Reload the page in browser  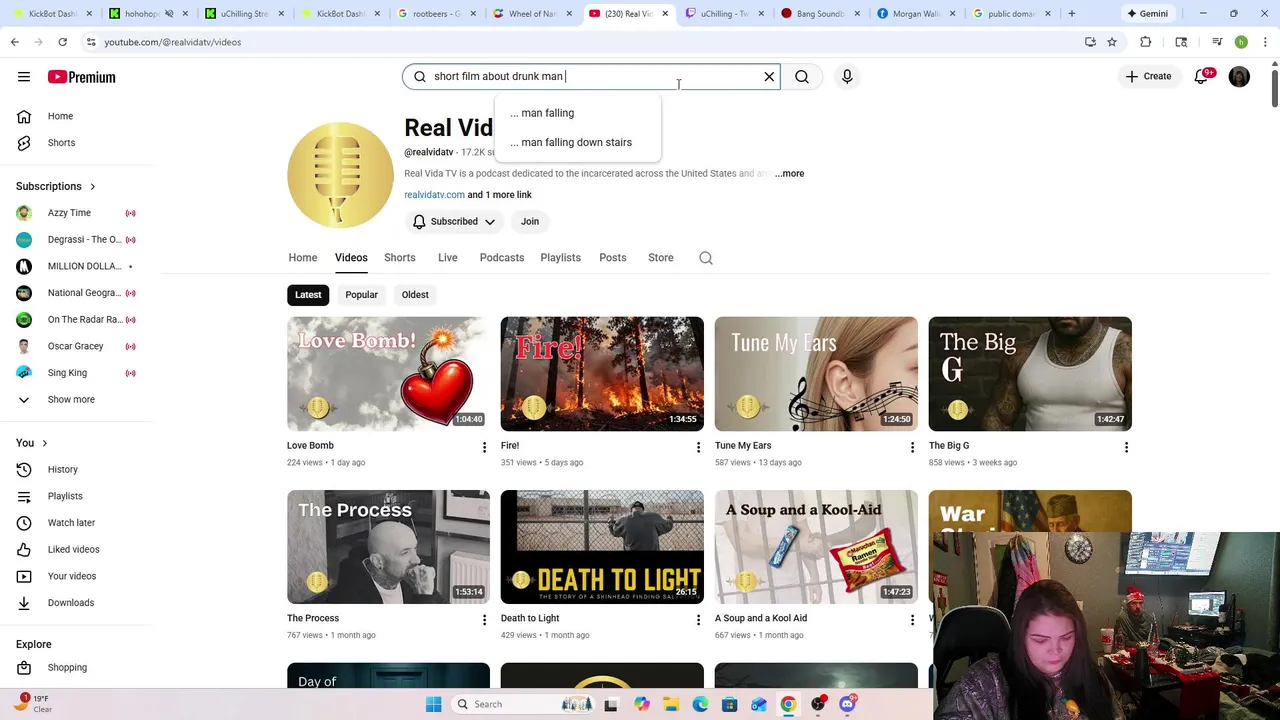(x=62, y=42)
